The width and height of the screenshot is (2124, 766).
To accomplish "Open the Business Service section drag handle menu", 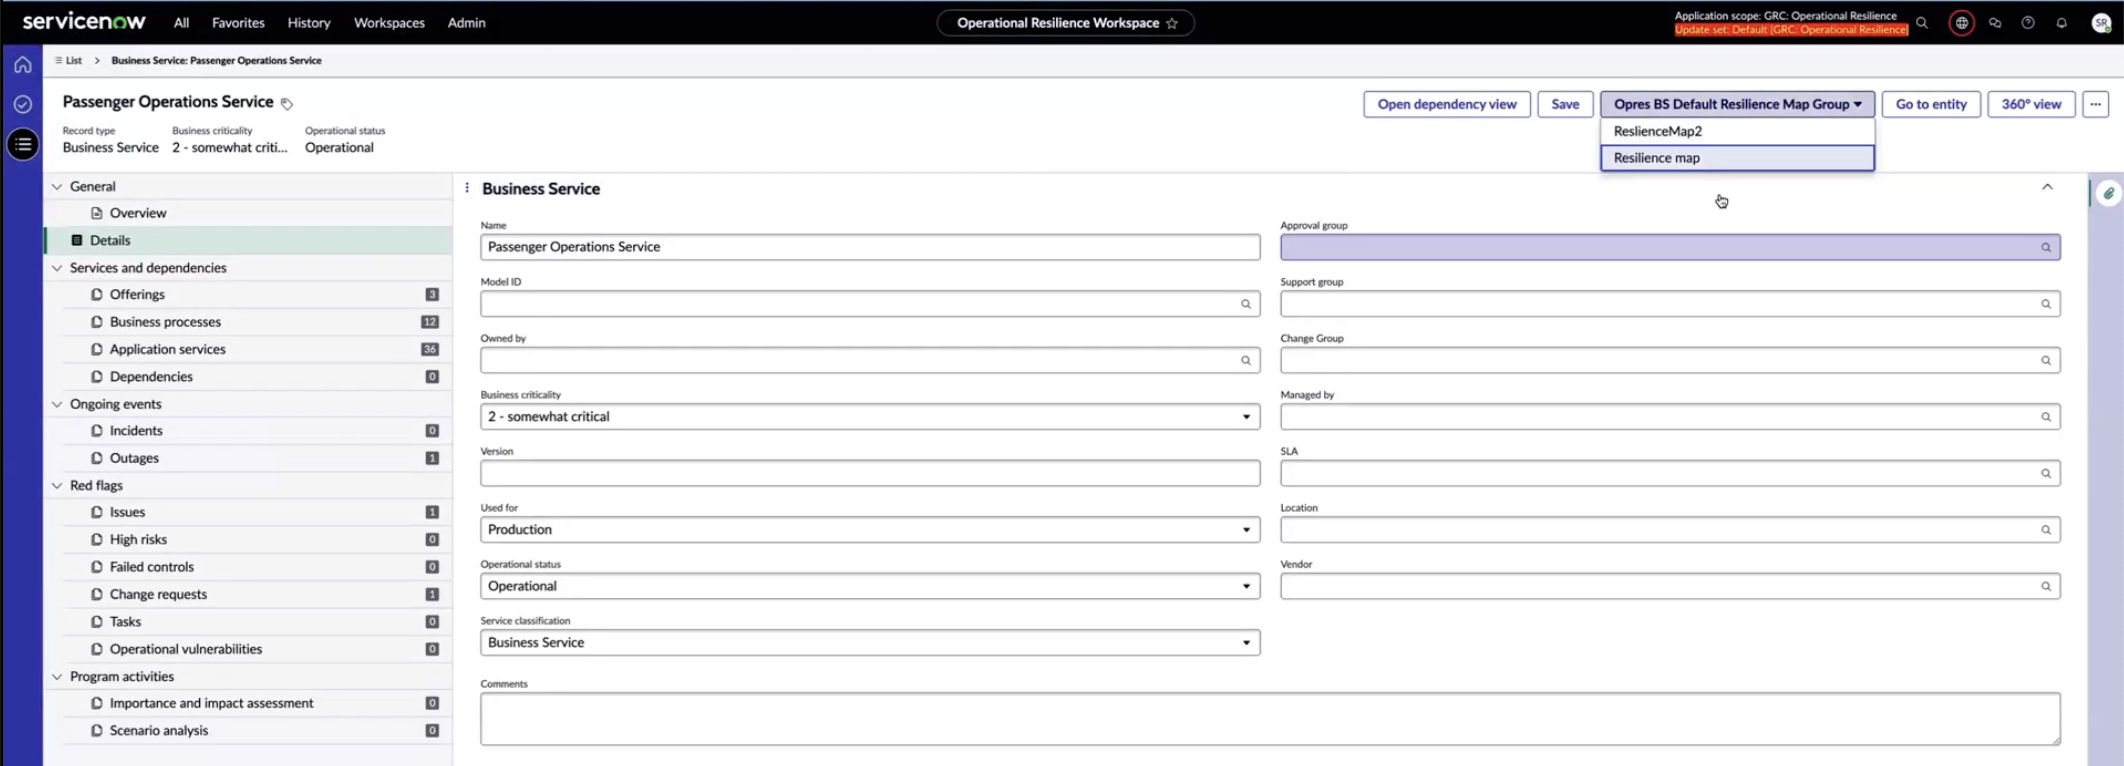I will tap(467, 188).
